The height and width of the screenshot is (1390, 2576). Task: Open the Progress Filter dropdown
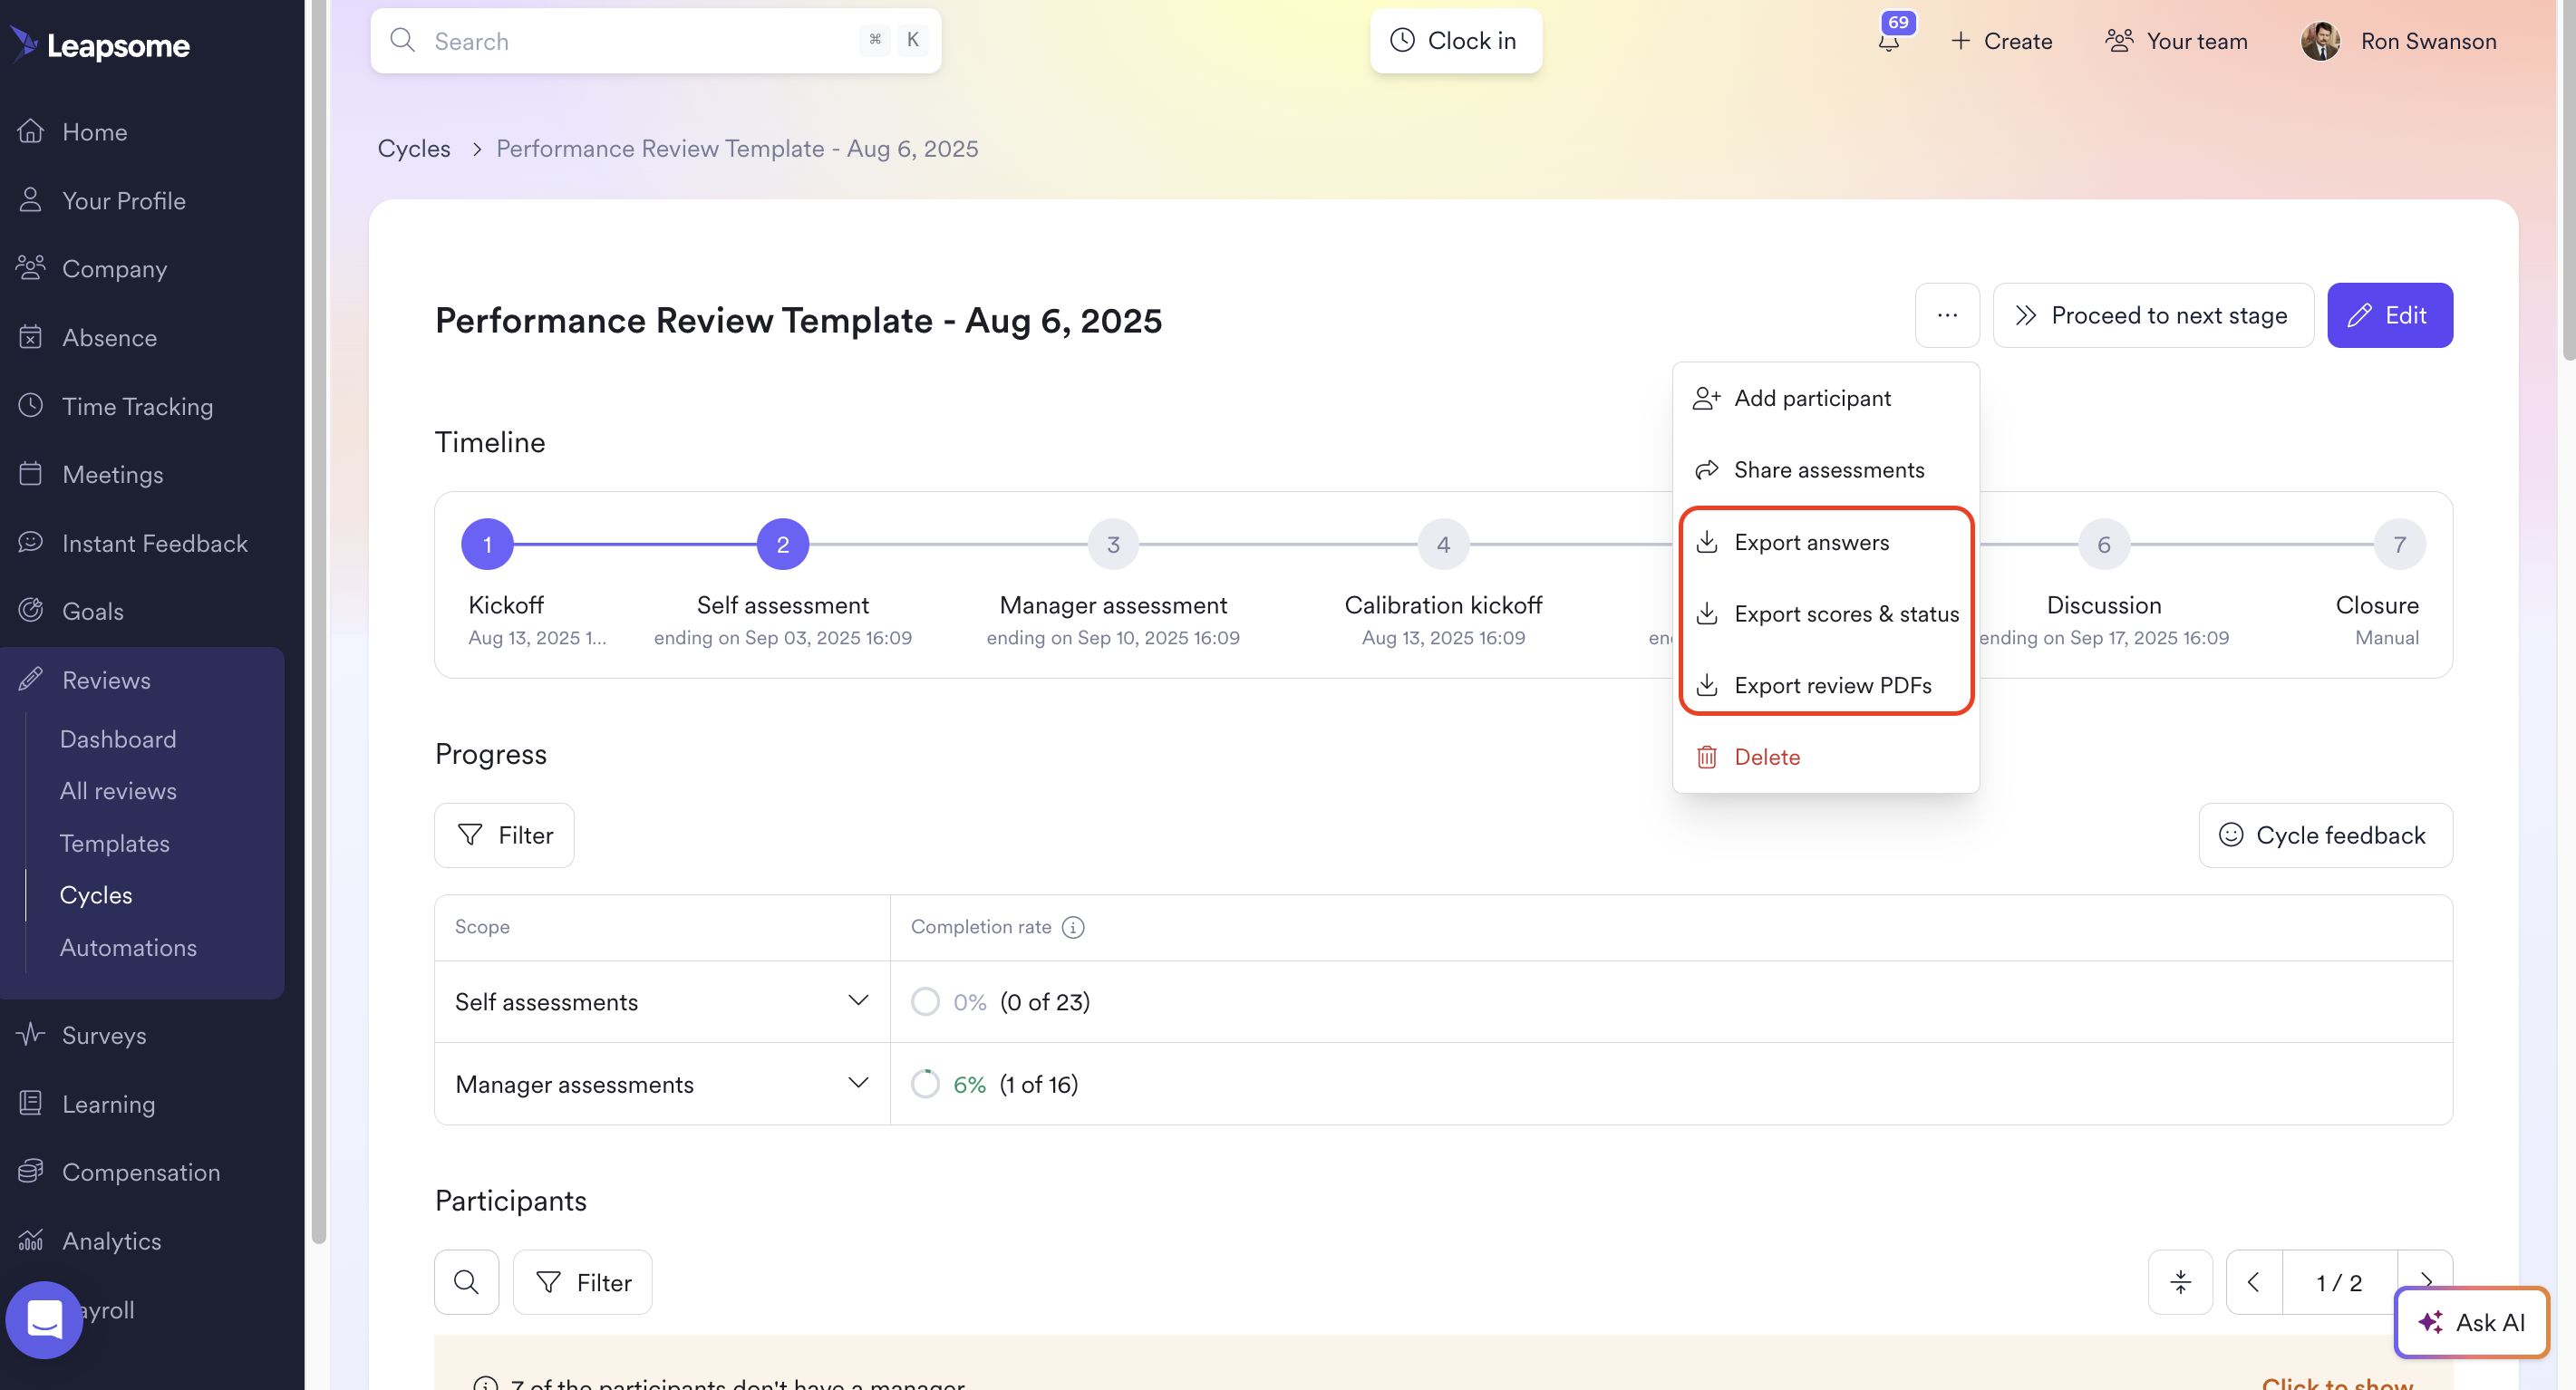(504, 835)
